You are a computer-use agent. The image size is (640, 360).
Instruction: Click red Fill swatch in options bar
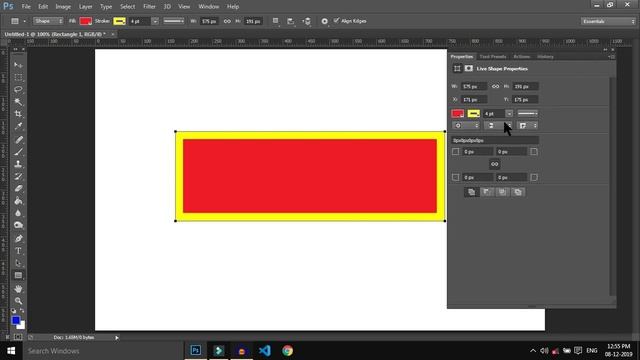(85, 21)
